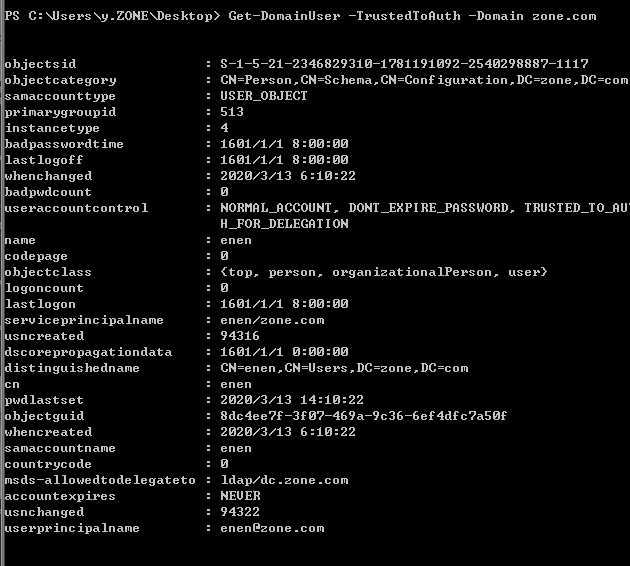Click the USER_OBJECT samaccounttype value
This screenshot has width=630, height=566.
[x=264, y=96]
